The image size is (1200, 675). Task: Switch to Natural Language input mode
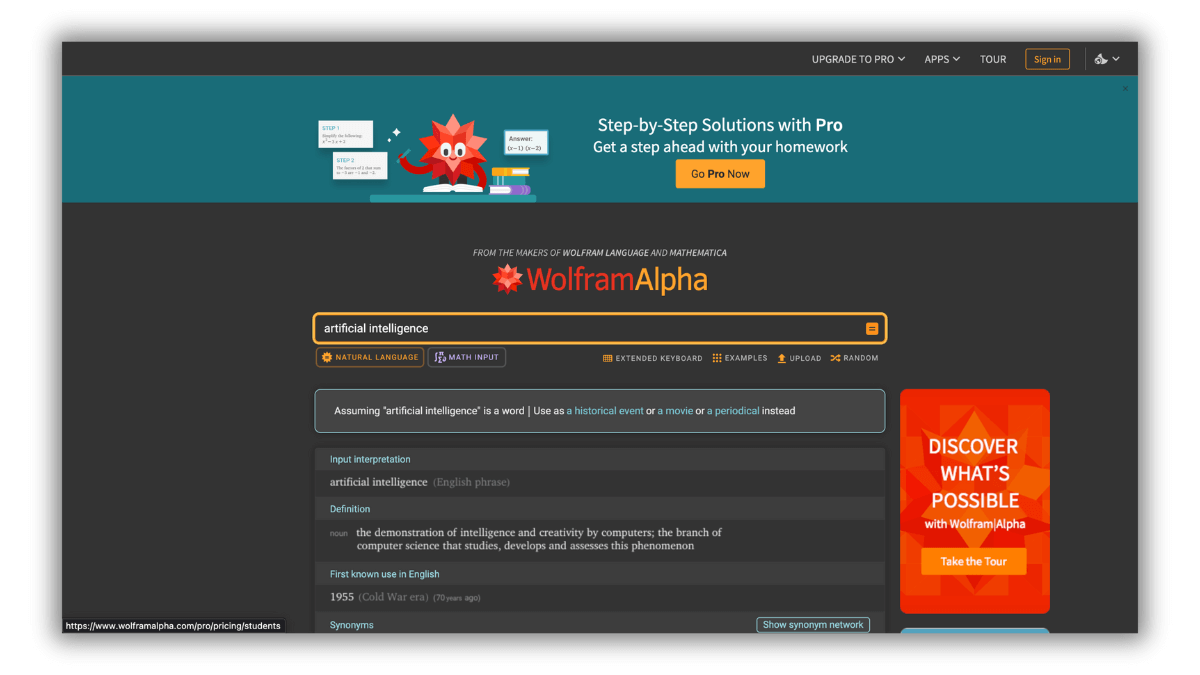(x=370, y=357)
